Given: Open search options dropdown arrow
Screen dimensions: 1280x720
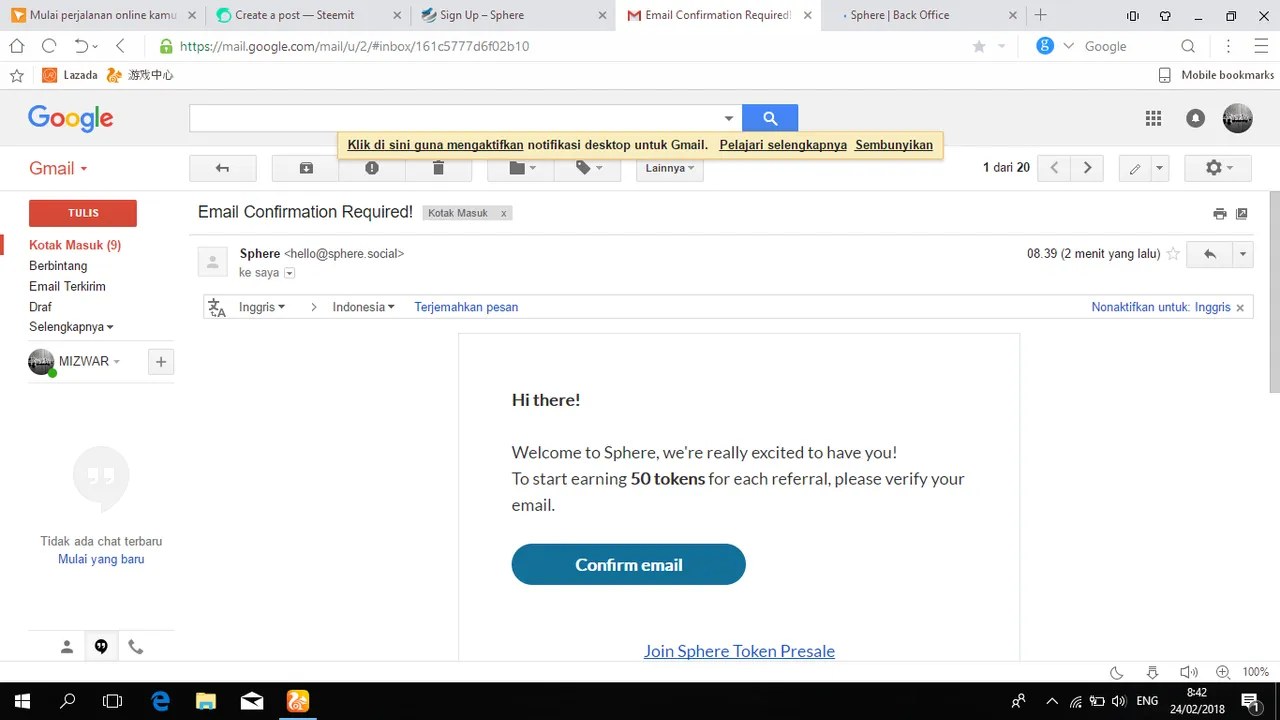Looking at the screenshot, I should tap(729, 118).
